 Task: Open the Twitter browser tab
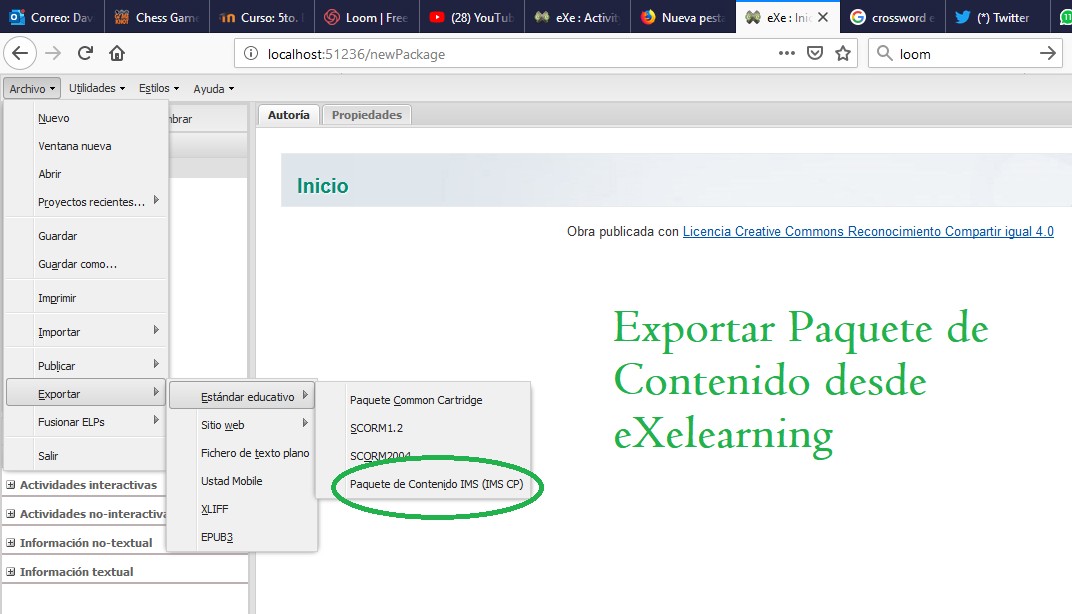[997, 17]
